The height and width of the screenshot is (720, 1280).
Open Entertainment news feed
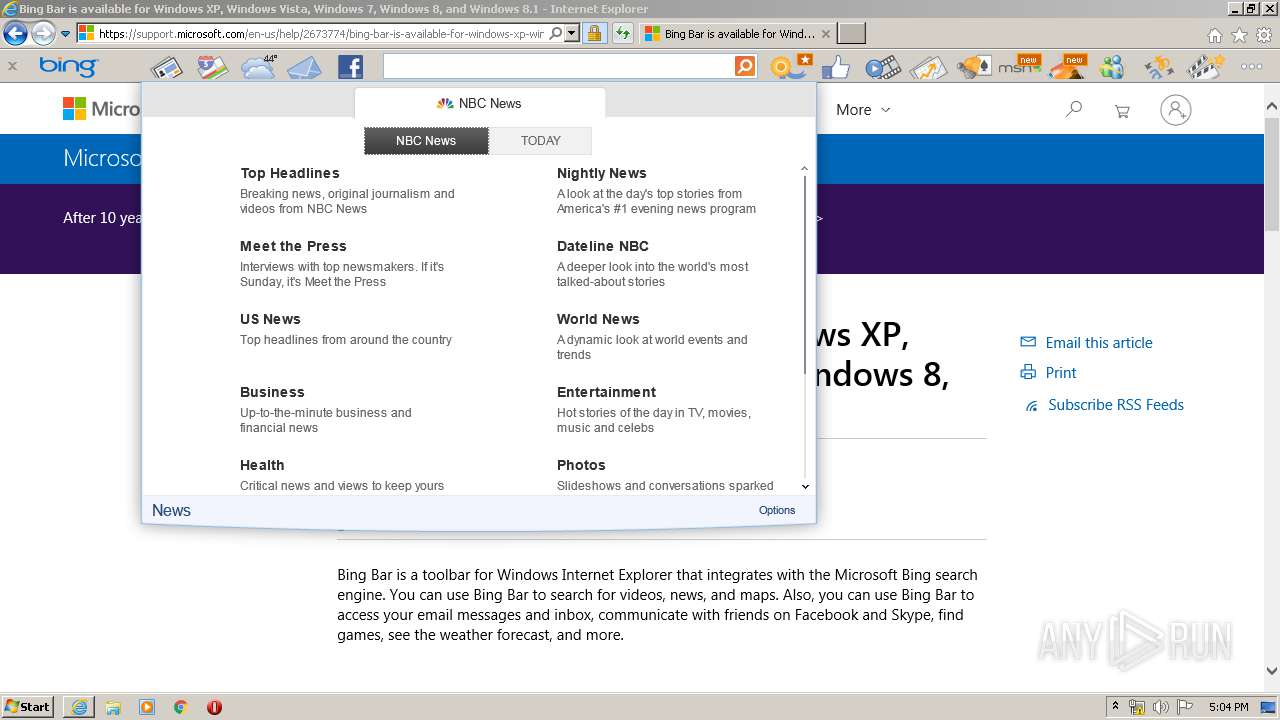pos(606,392)
